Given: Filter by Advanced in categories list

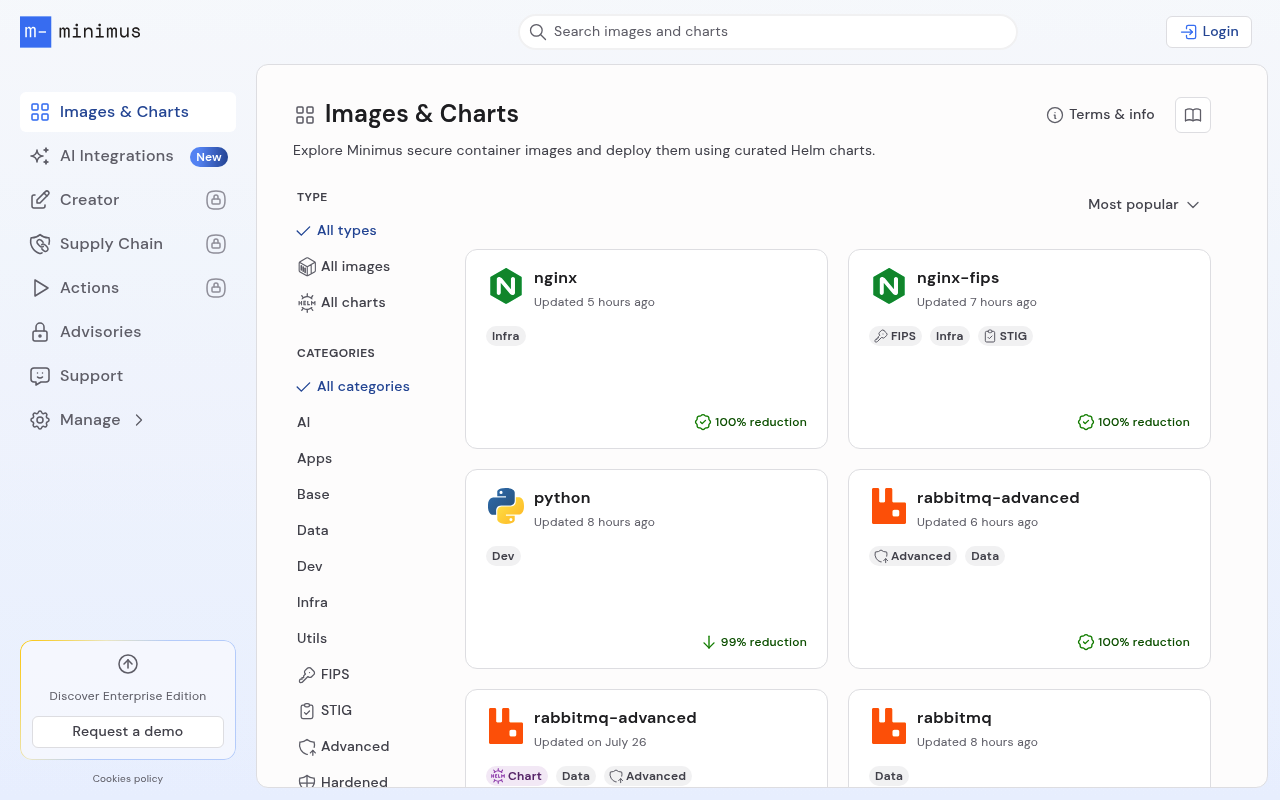Looking at the screenshot, I should pyautogui.click(x=344, y=746).
